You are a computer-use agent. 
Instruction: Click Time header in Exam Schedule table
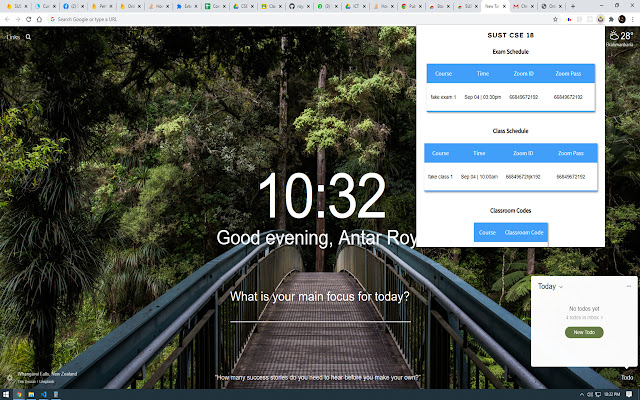(x=483, y=74)
